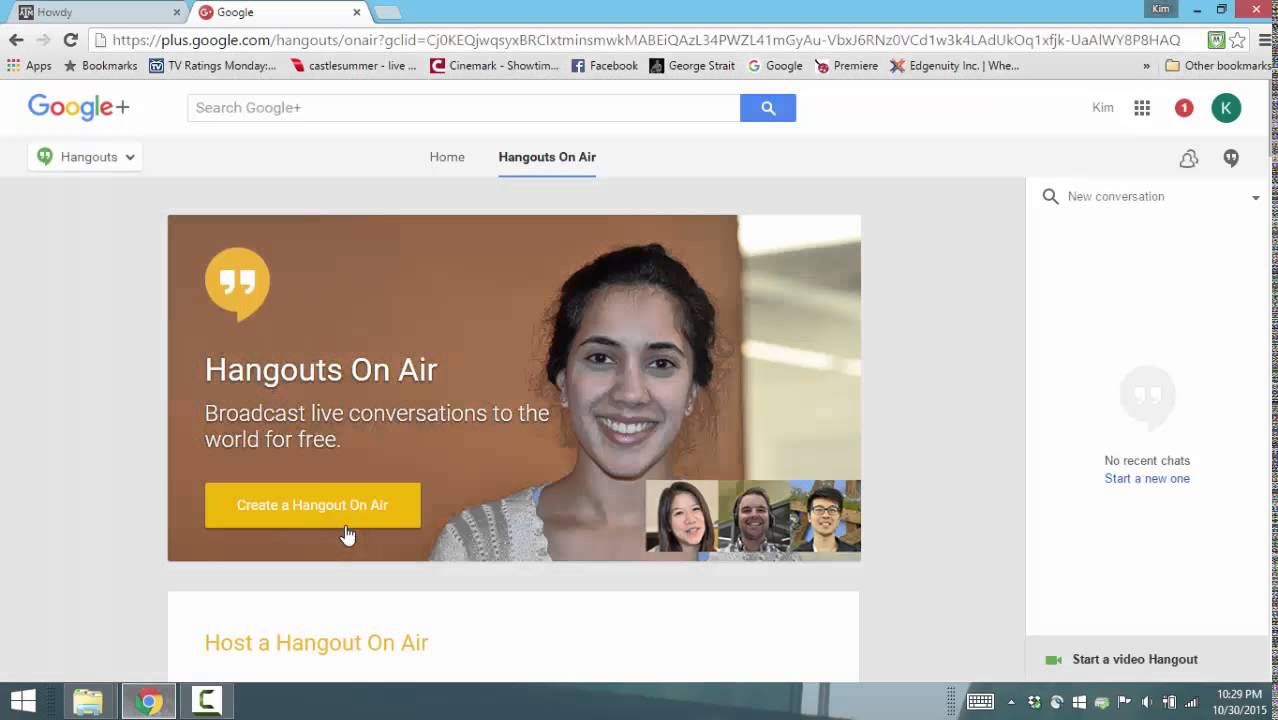Open File Explorer from the taskbar
The height and width of the screenshot is (720, 1278).
[x=88, y=701]
